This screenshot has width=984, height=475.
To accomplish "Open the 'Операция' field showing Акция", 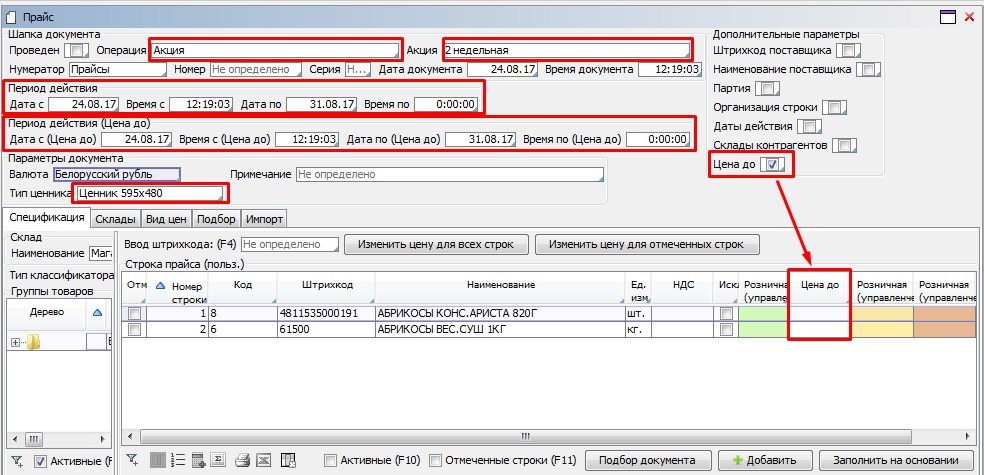I will [275, 50].
